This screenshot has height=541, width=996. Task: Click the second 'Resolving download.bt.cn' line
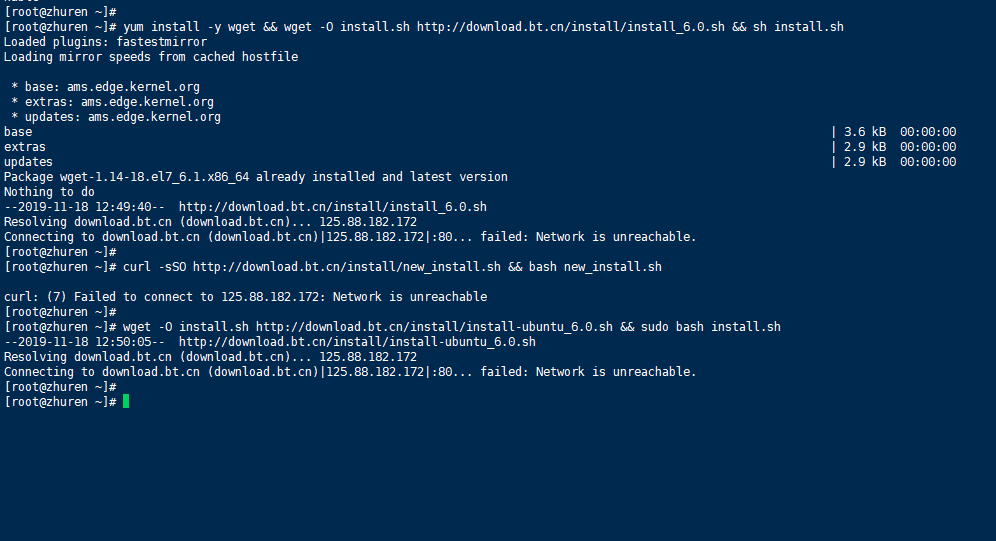point(210,357)
